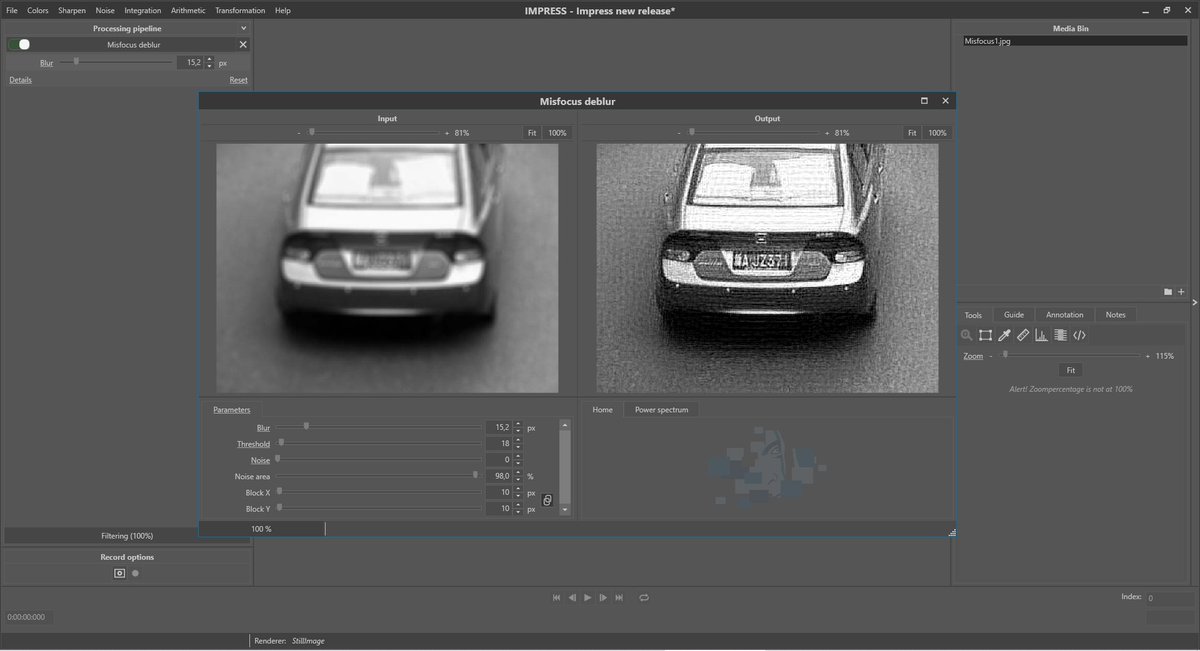This screenshot has width=1200, height=651.
Task: Open the Arithmetic menu
Action: 188,10
